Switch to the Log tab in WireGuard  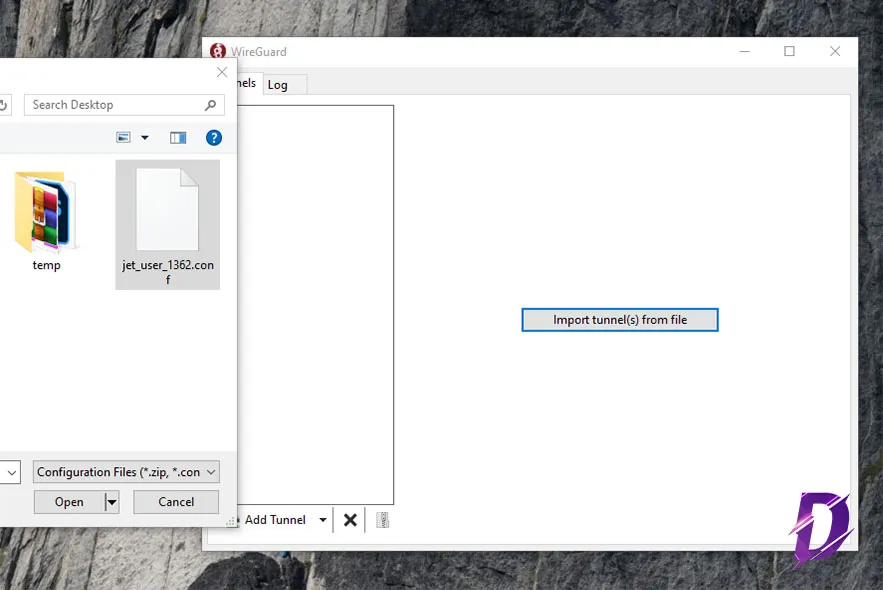[x=278, y=84]
